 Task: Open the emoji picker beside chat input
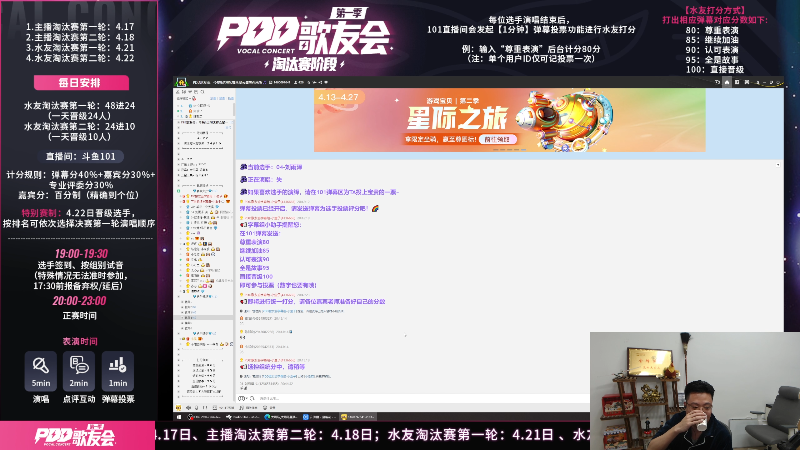pyautogui.click(x=242, y=398)
